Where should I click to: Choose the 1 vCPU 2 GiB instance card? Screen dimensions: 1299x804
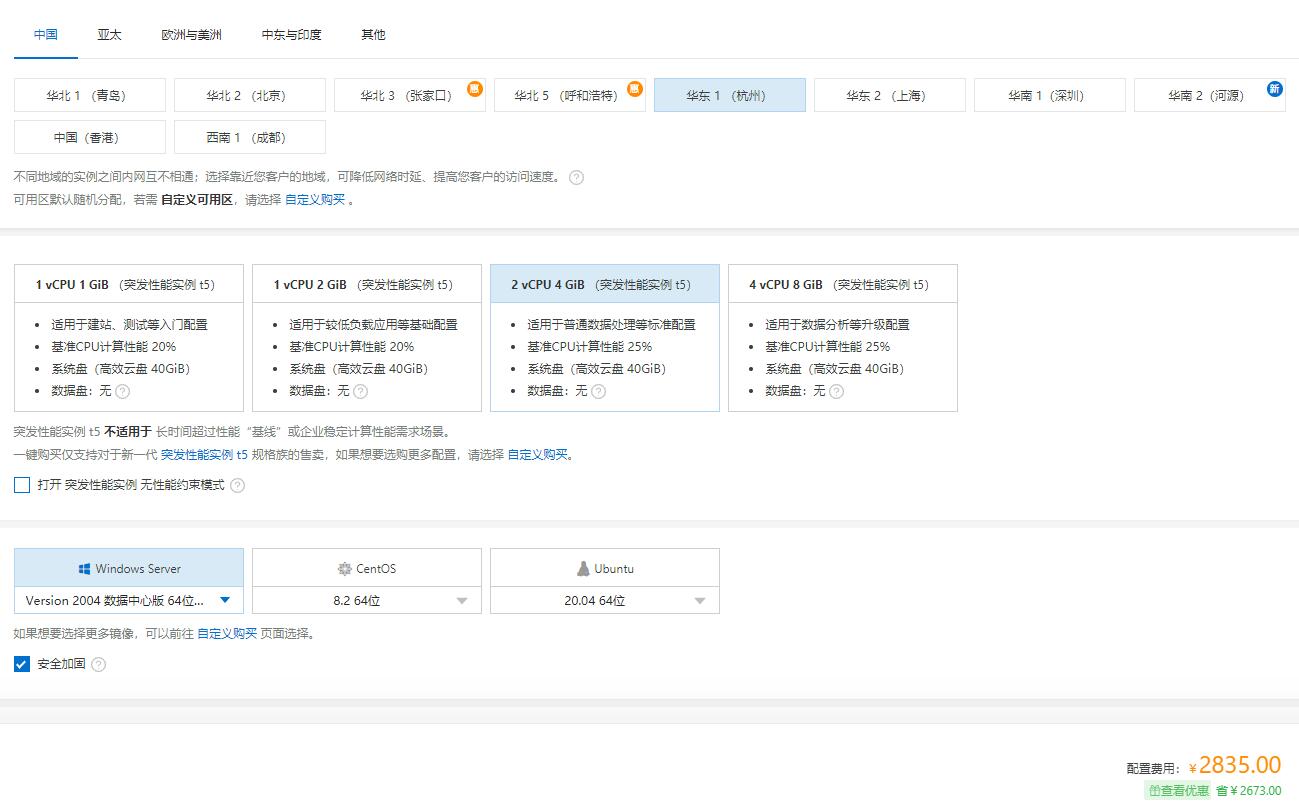(367, 338)
